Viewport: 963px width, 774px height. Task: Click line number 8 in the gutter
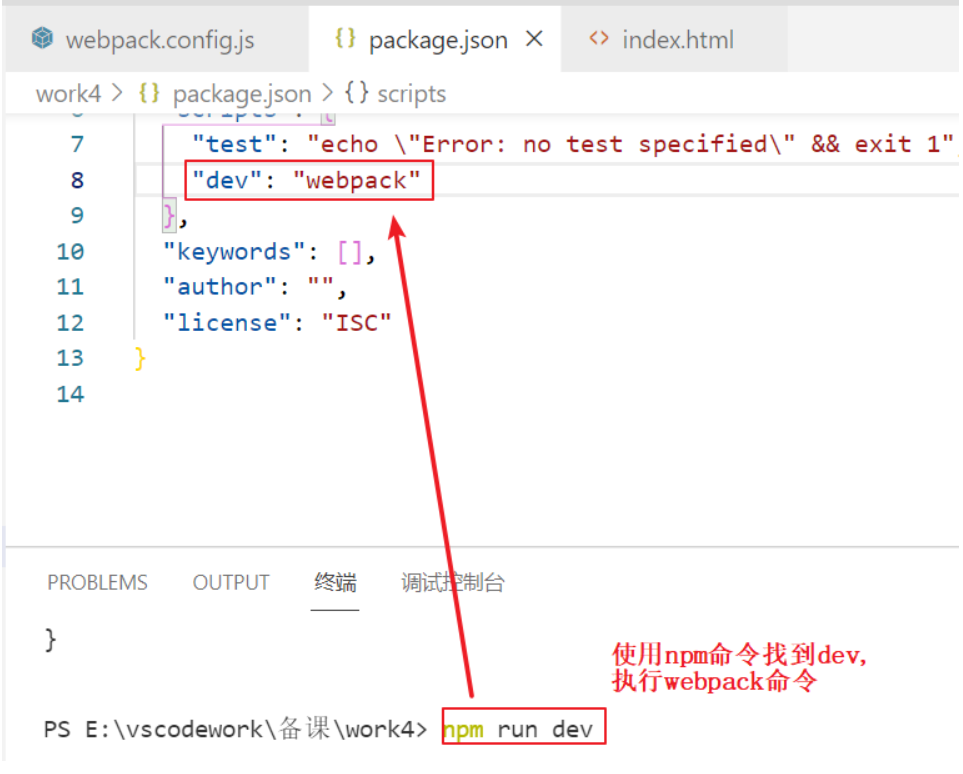(77, 180)
